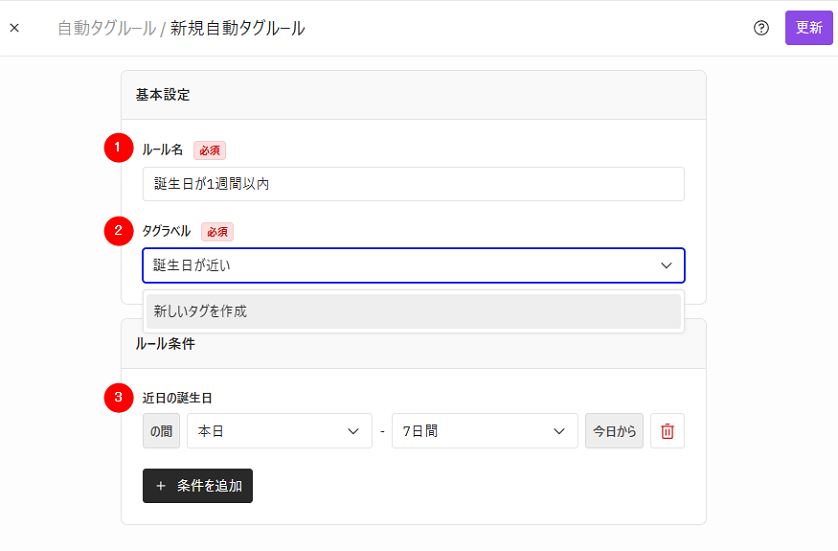
Task: Click the 基本設定 section header
Action: point(162,95)
